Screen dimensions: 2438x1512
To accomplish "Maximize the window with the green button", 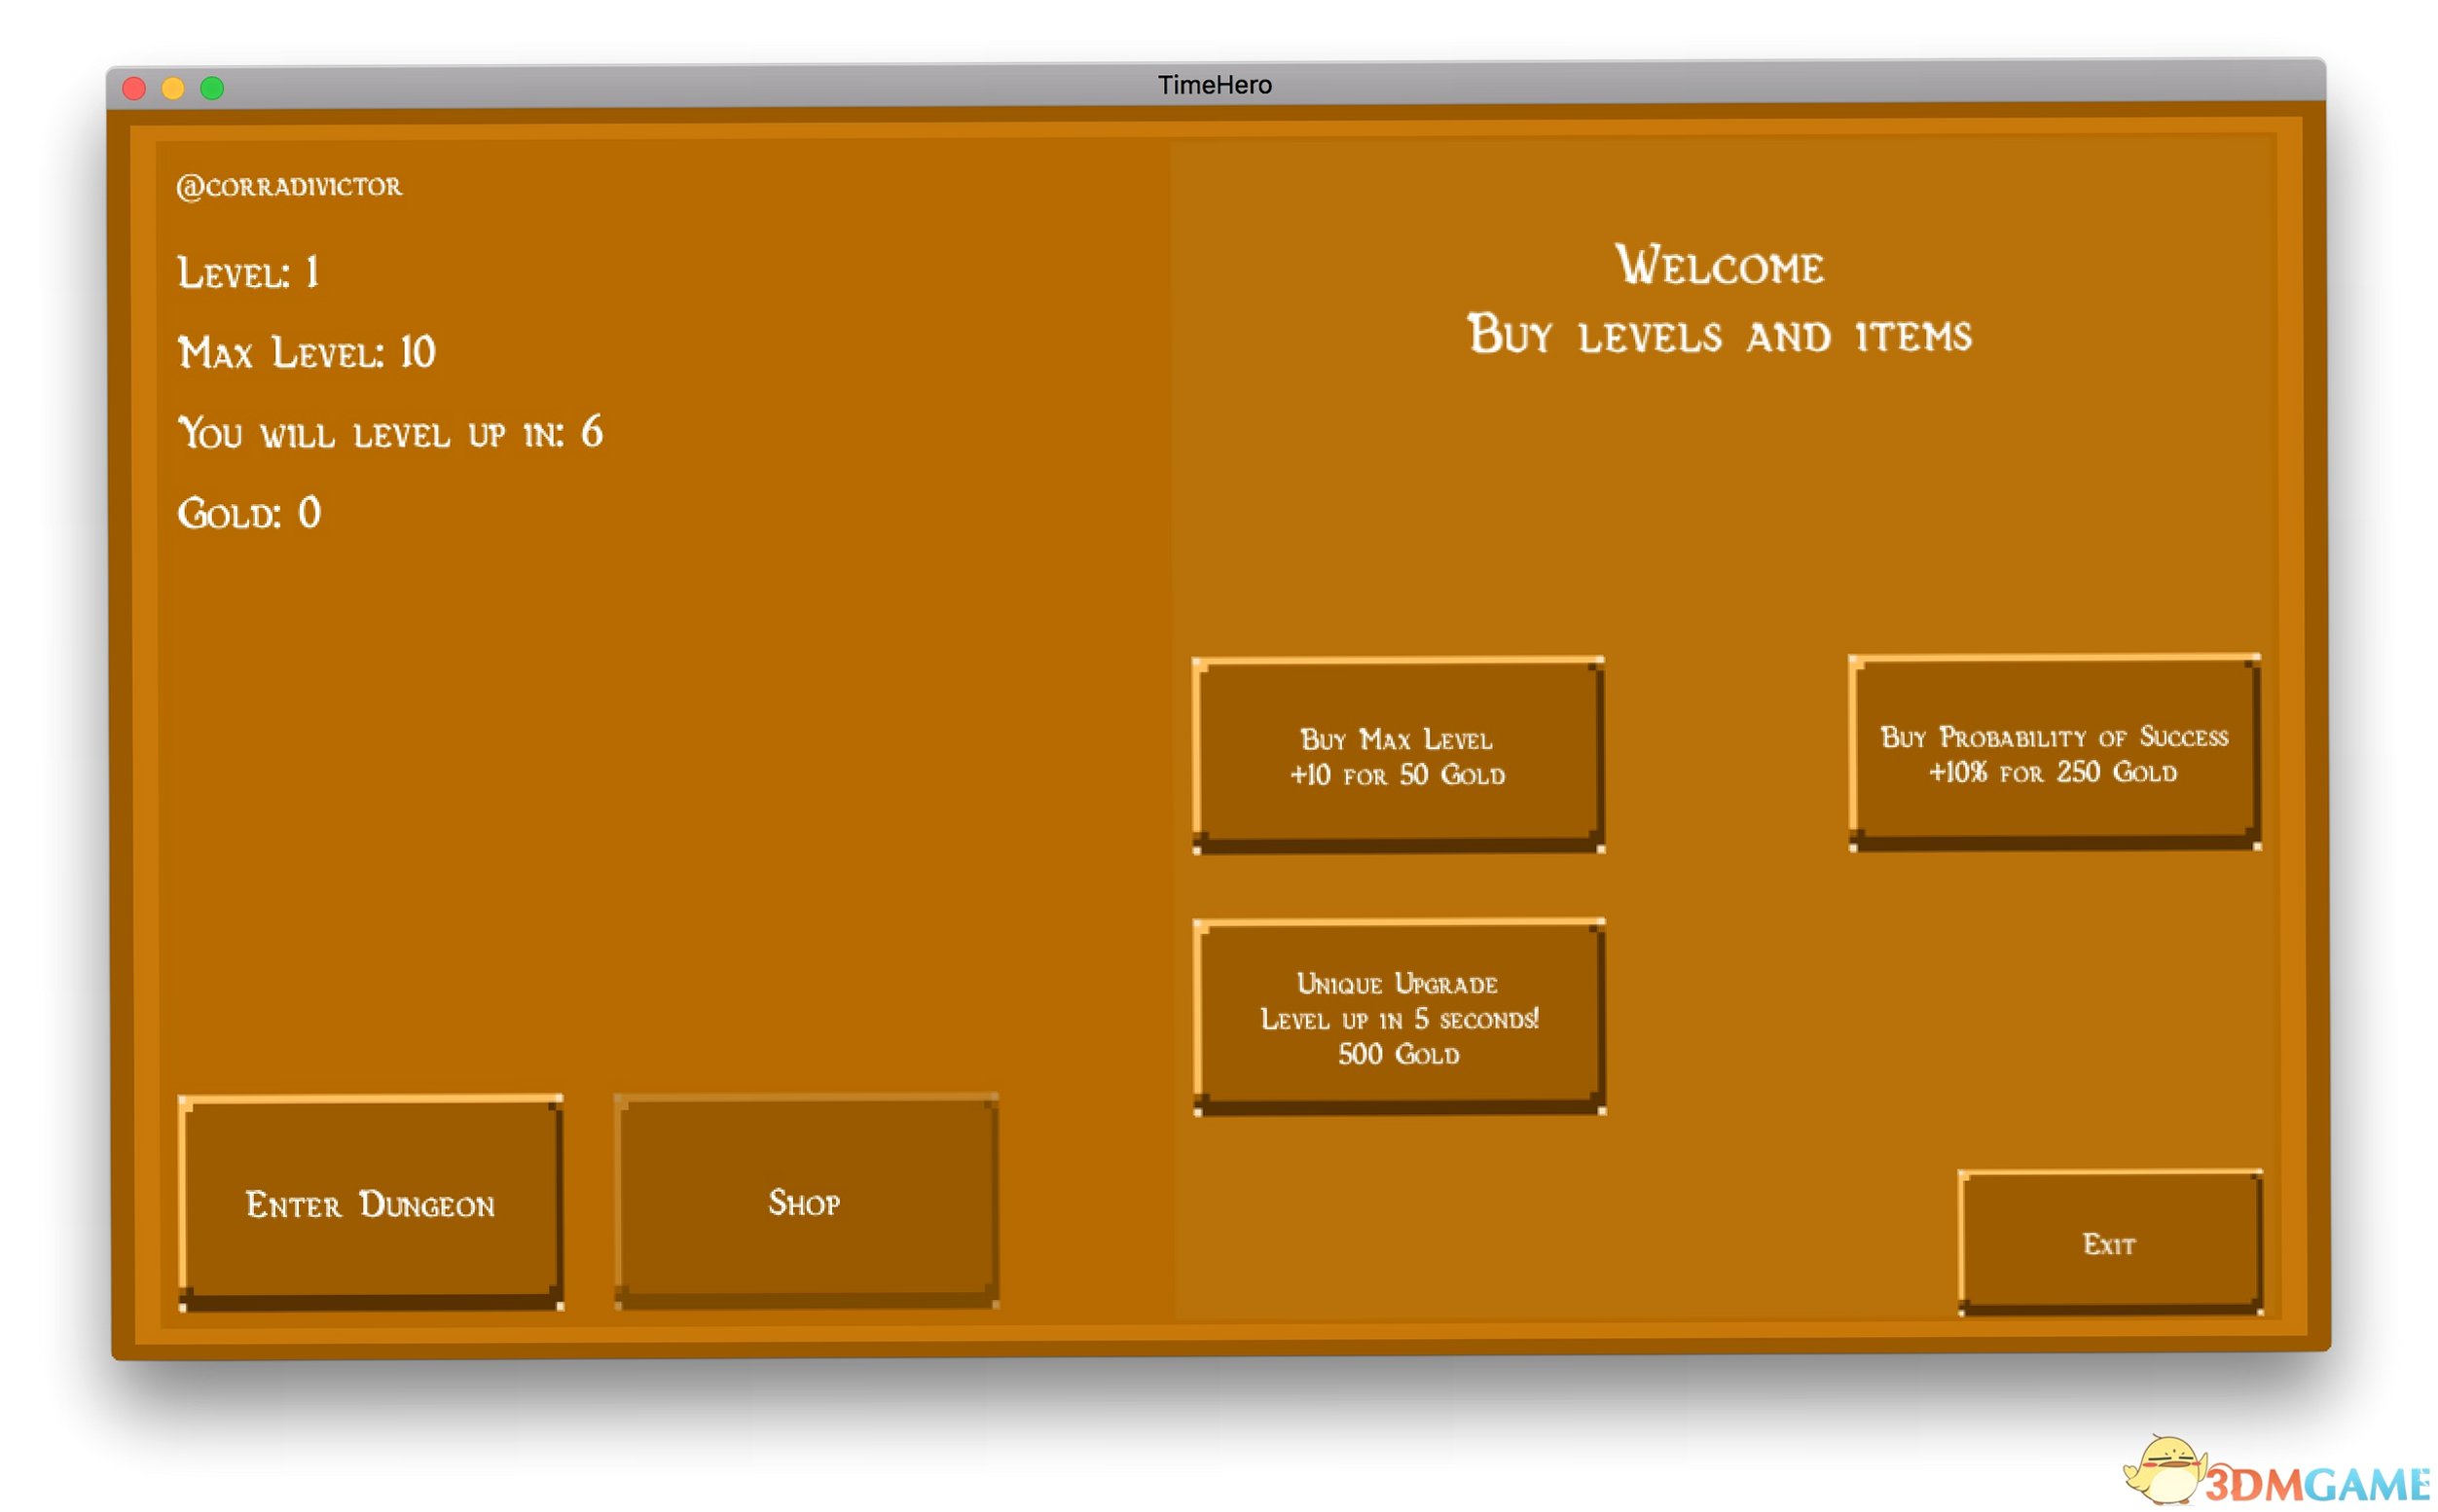I will pyautogui.click(x=212, y=89).
